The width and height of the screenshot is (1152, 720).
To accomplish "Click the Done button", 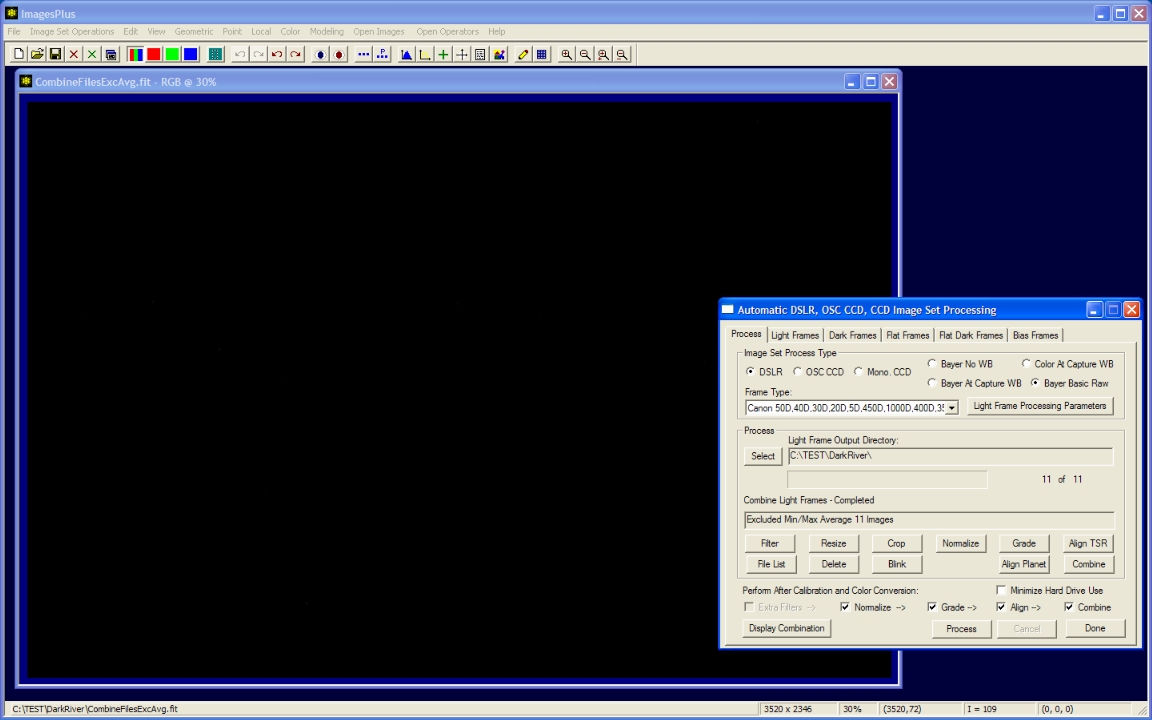I will pyautogui.click(x=1095, y=628).
